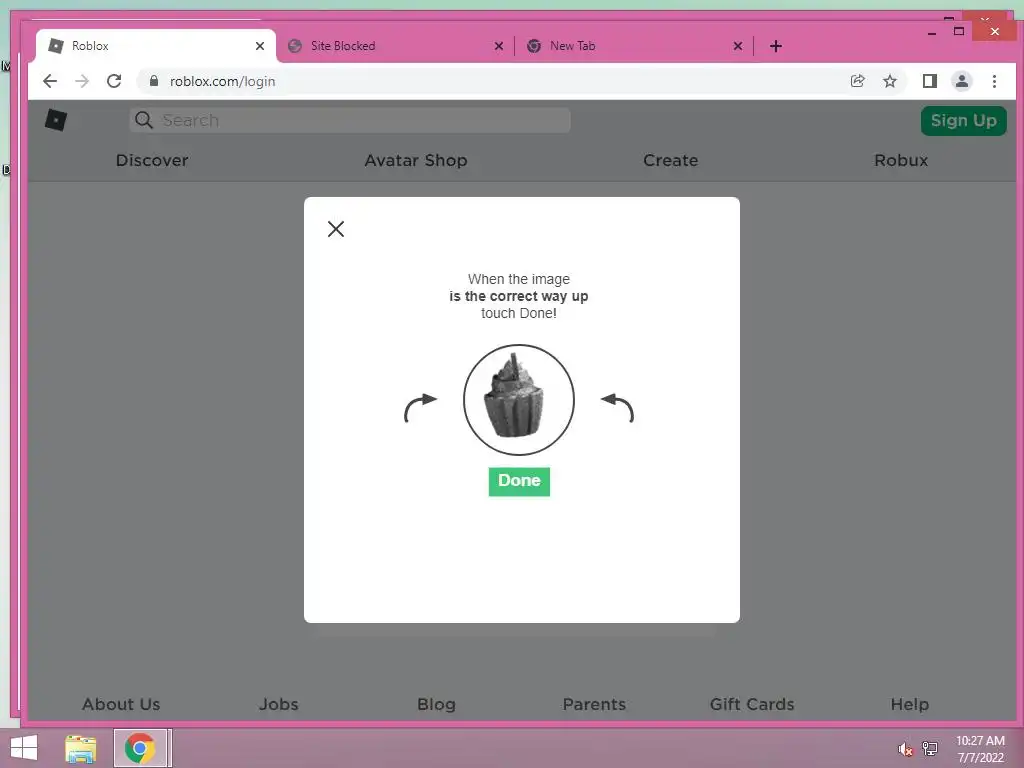This screenshot has height=768, width=1024.
Task: Open the Jobs footer link
Action: (x=279, y=704)
